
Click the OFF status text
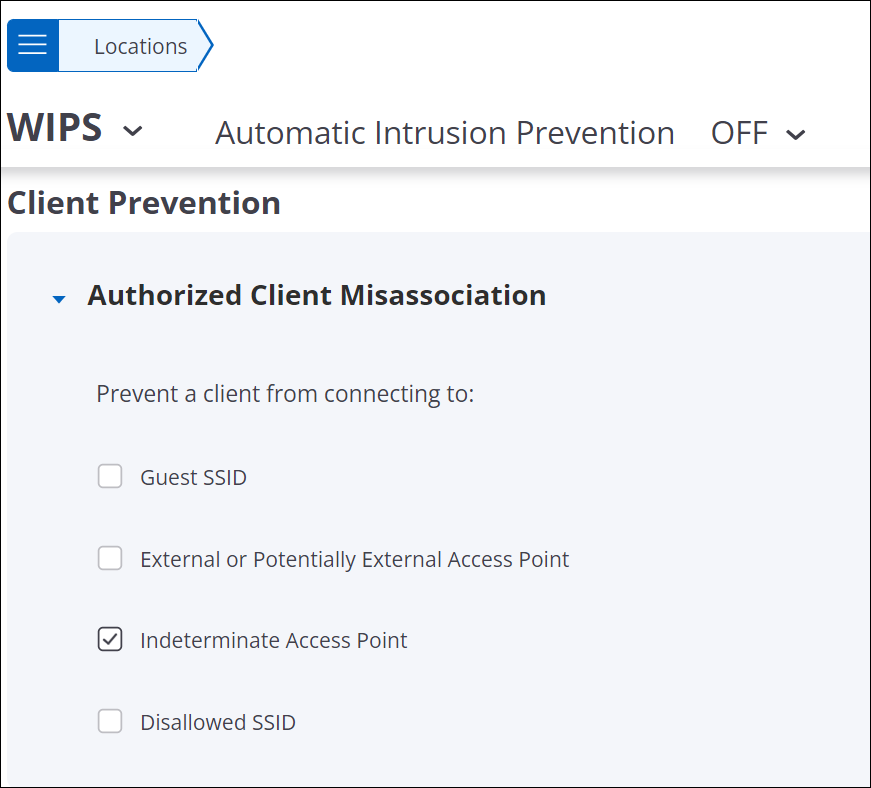tap(739, 133)
